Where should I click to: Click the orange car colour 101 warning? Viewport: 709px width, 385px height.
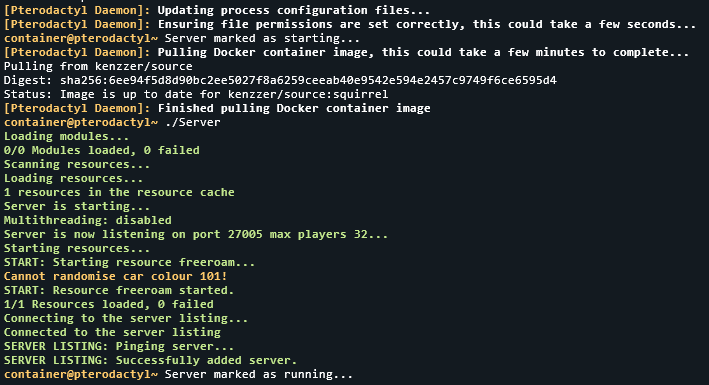[116, 276]
